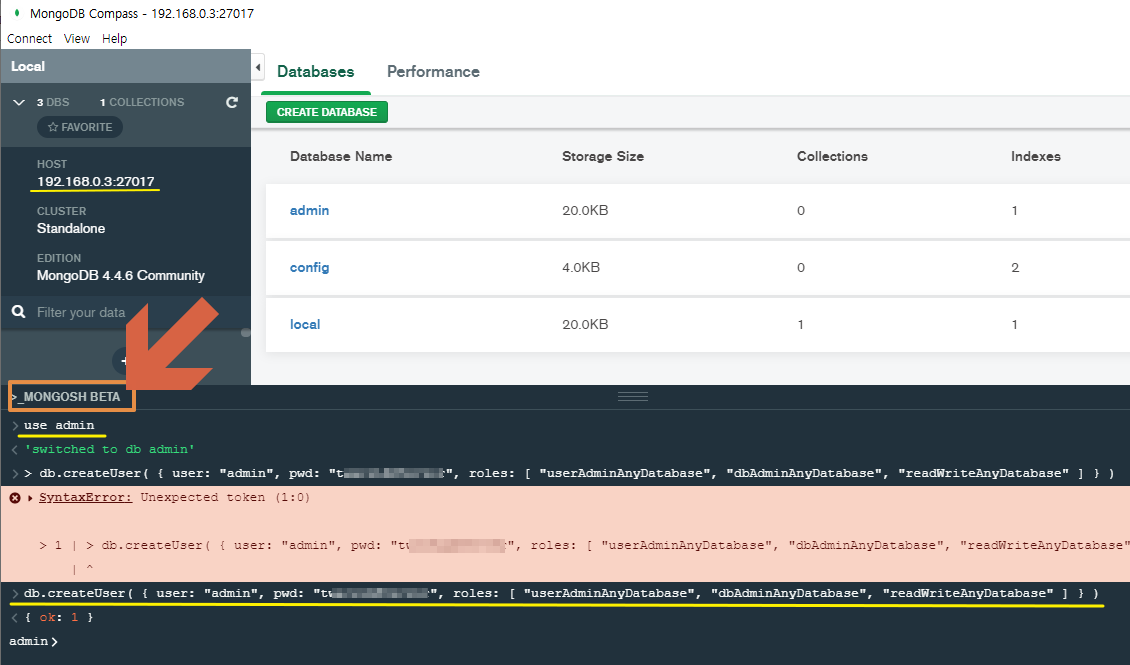Screen dimensions: 1130x665
Task: Click the red error icon in the shell
Action: pos(14,498)
